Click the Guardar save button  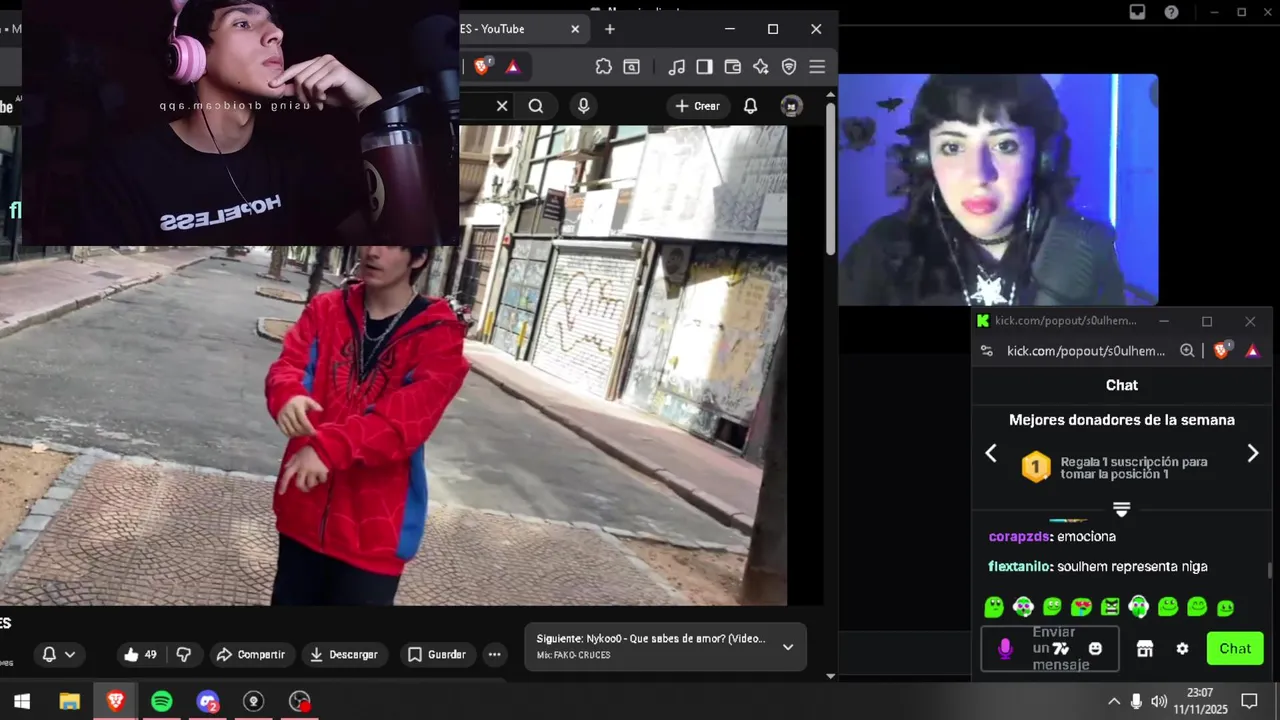coord(437,655)
